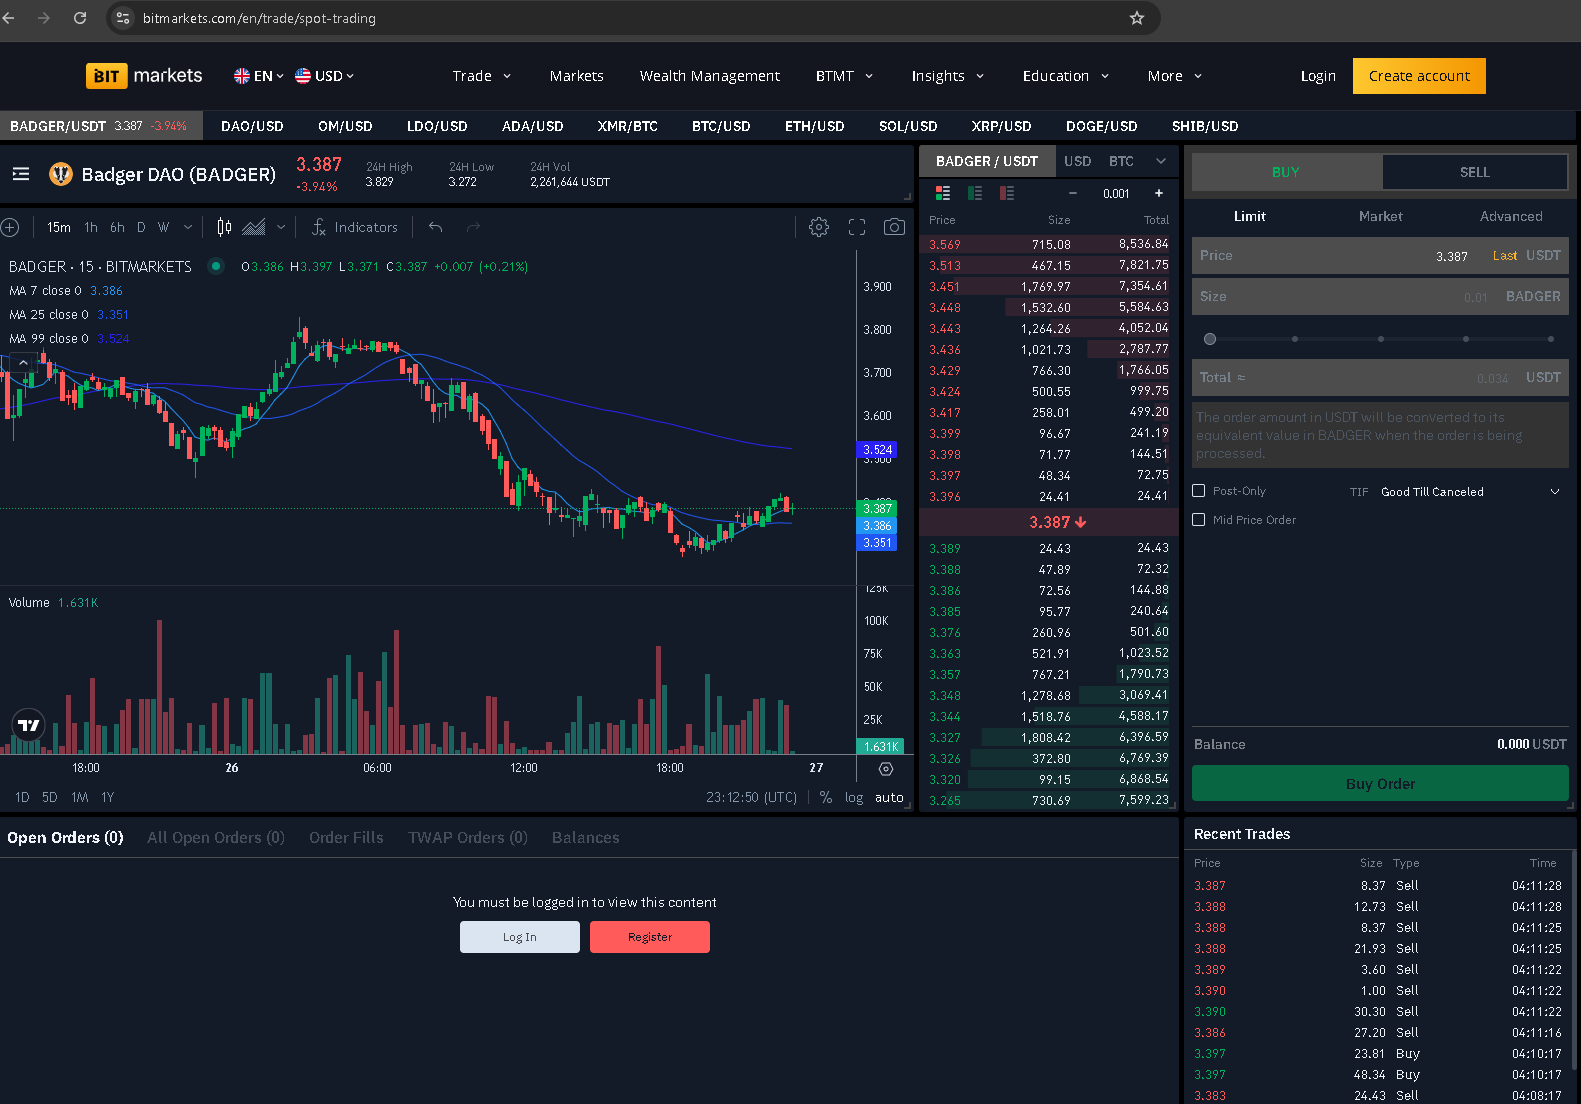Undo the last chart action
The width and height of the screenshot is (1581, 1104).
coord(436,227)
